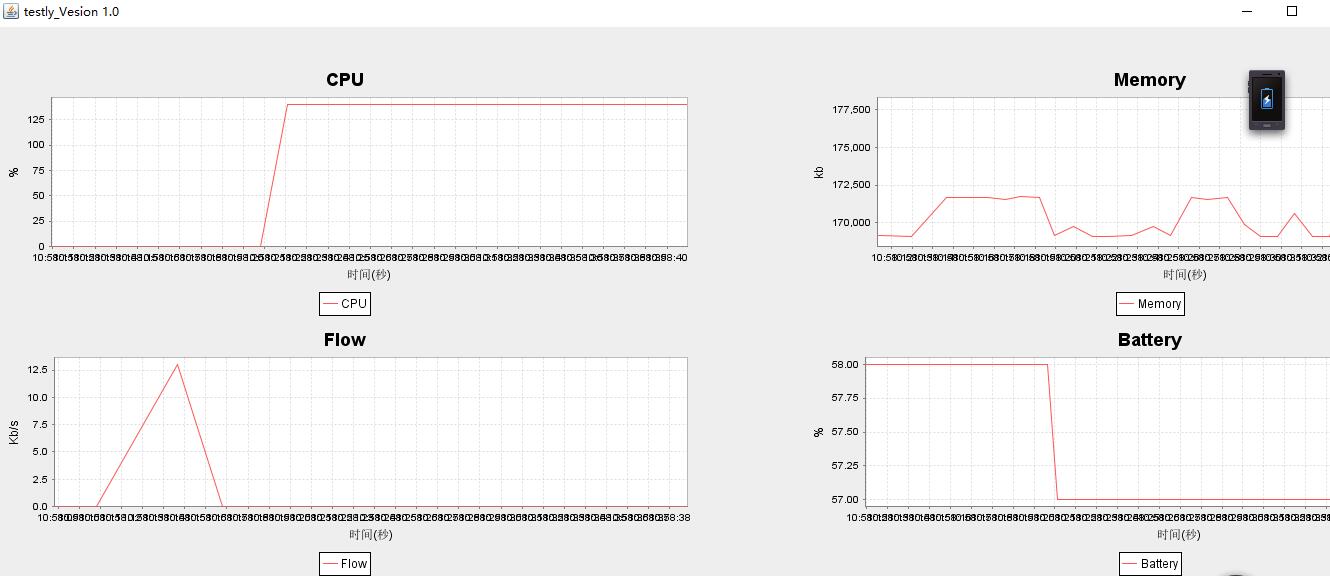
Task: Click the 58.00 tick on Battery axis
Action: pyautogui.click(x=844, y=364)
